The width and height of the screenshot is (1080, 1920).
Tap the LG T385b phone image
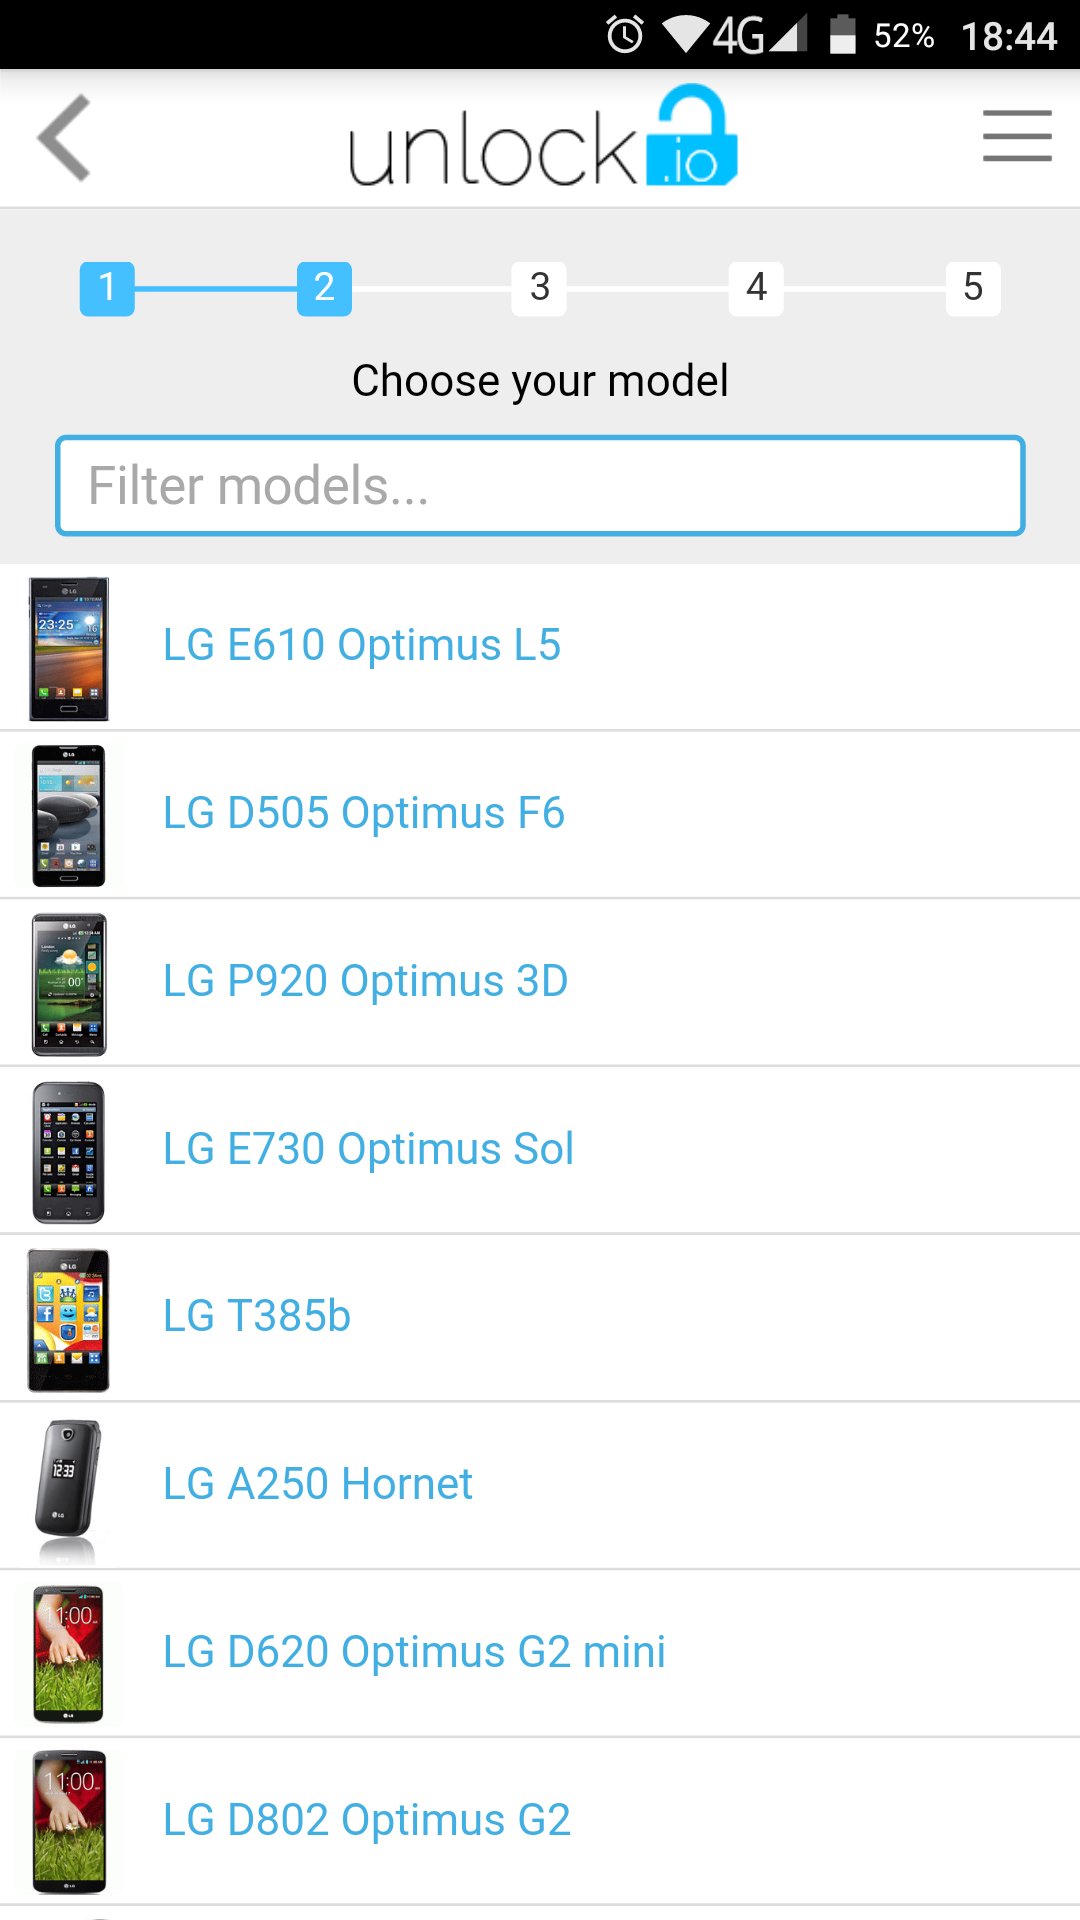click(x=68, y=1318)
